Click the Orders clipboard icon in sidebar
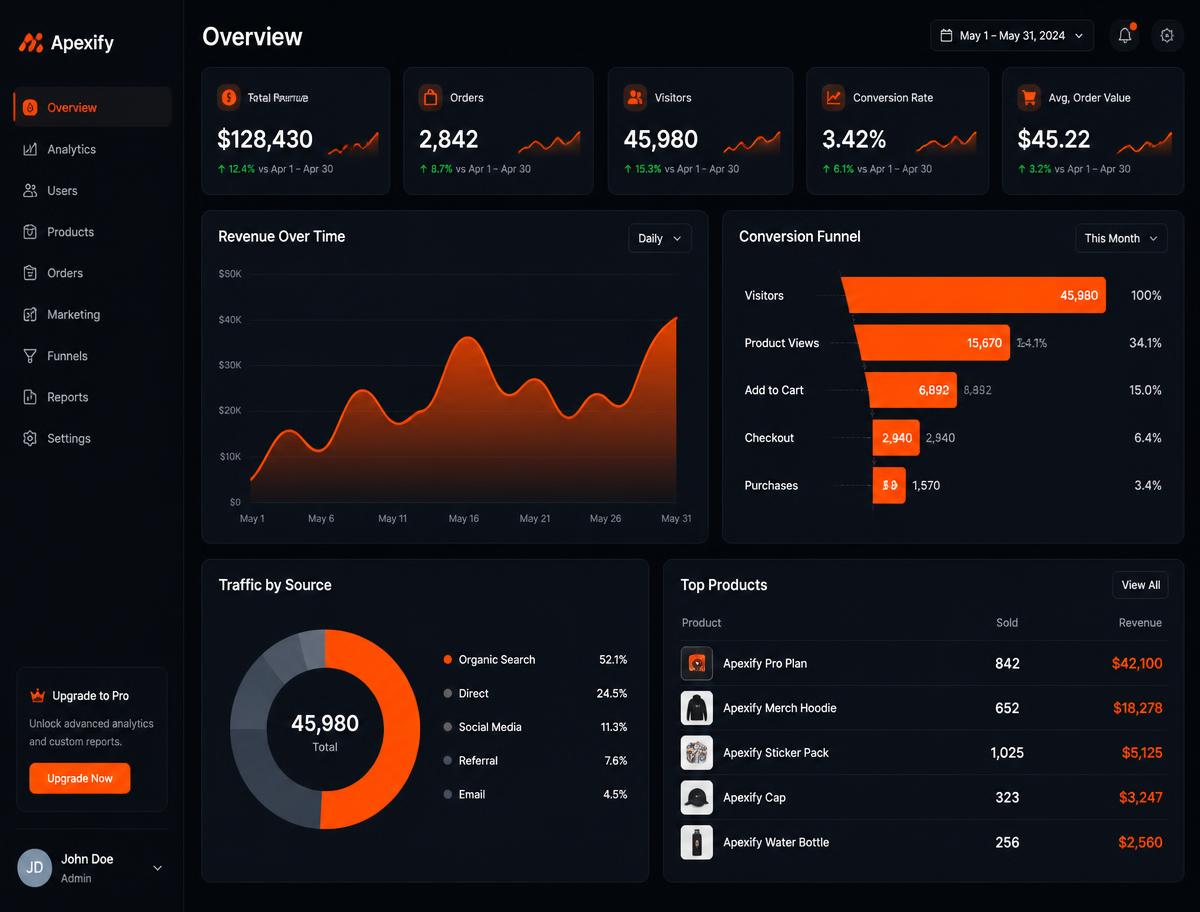 pyautogui.click(x=30, y=273)
